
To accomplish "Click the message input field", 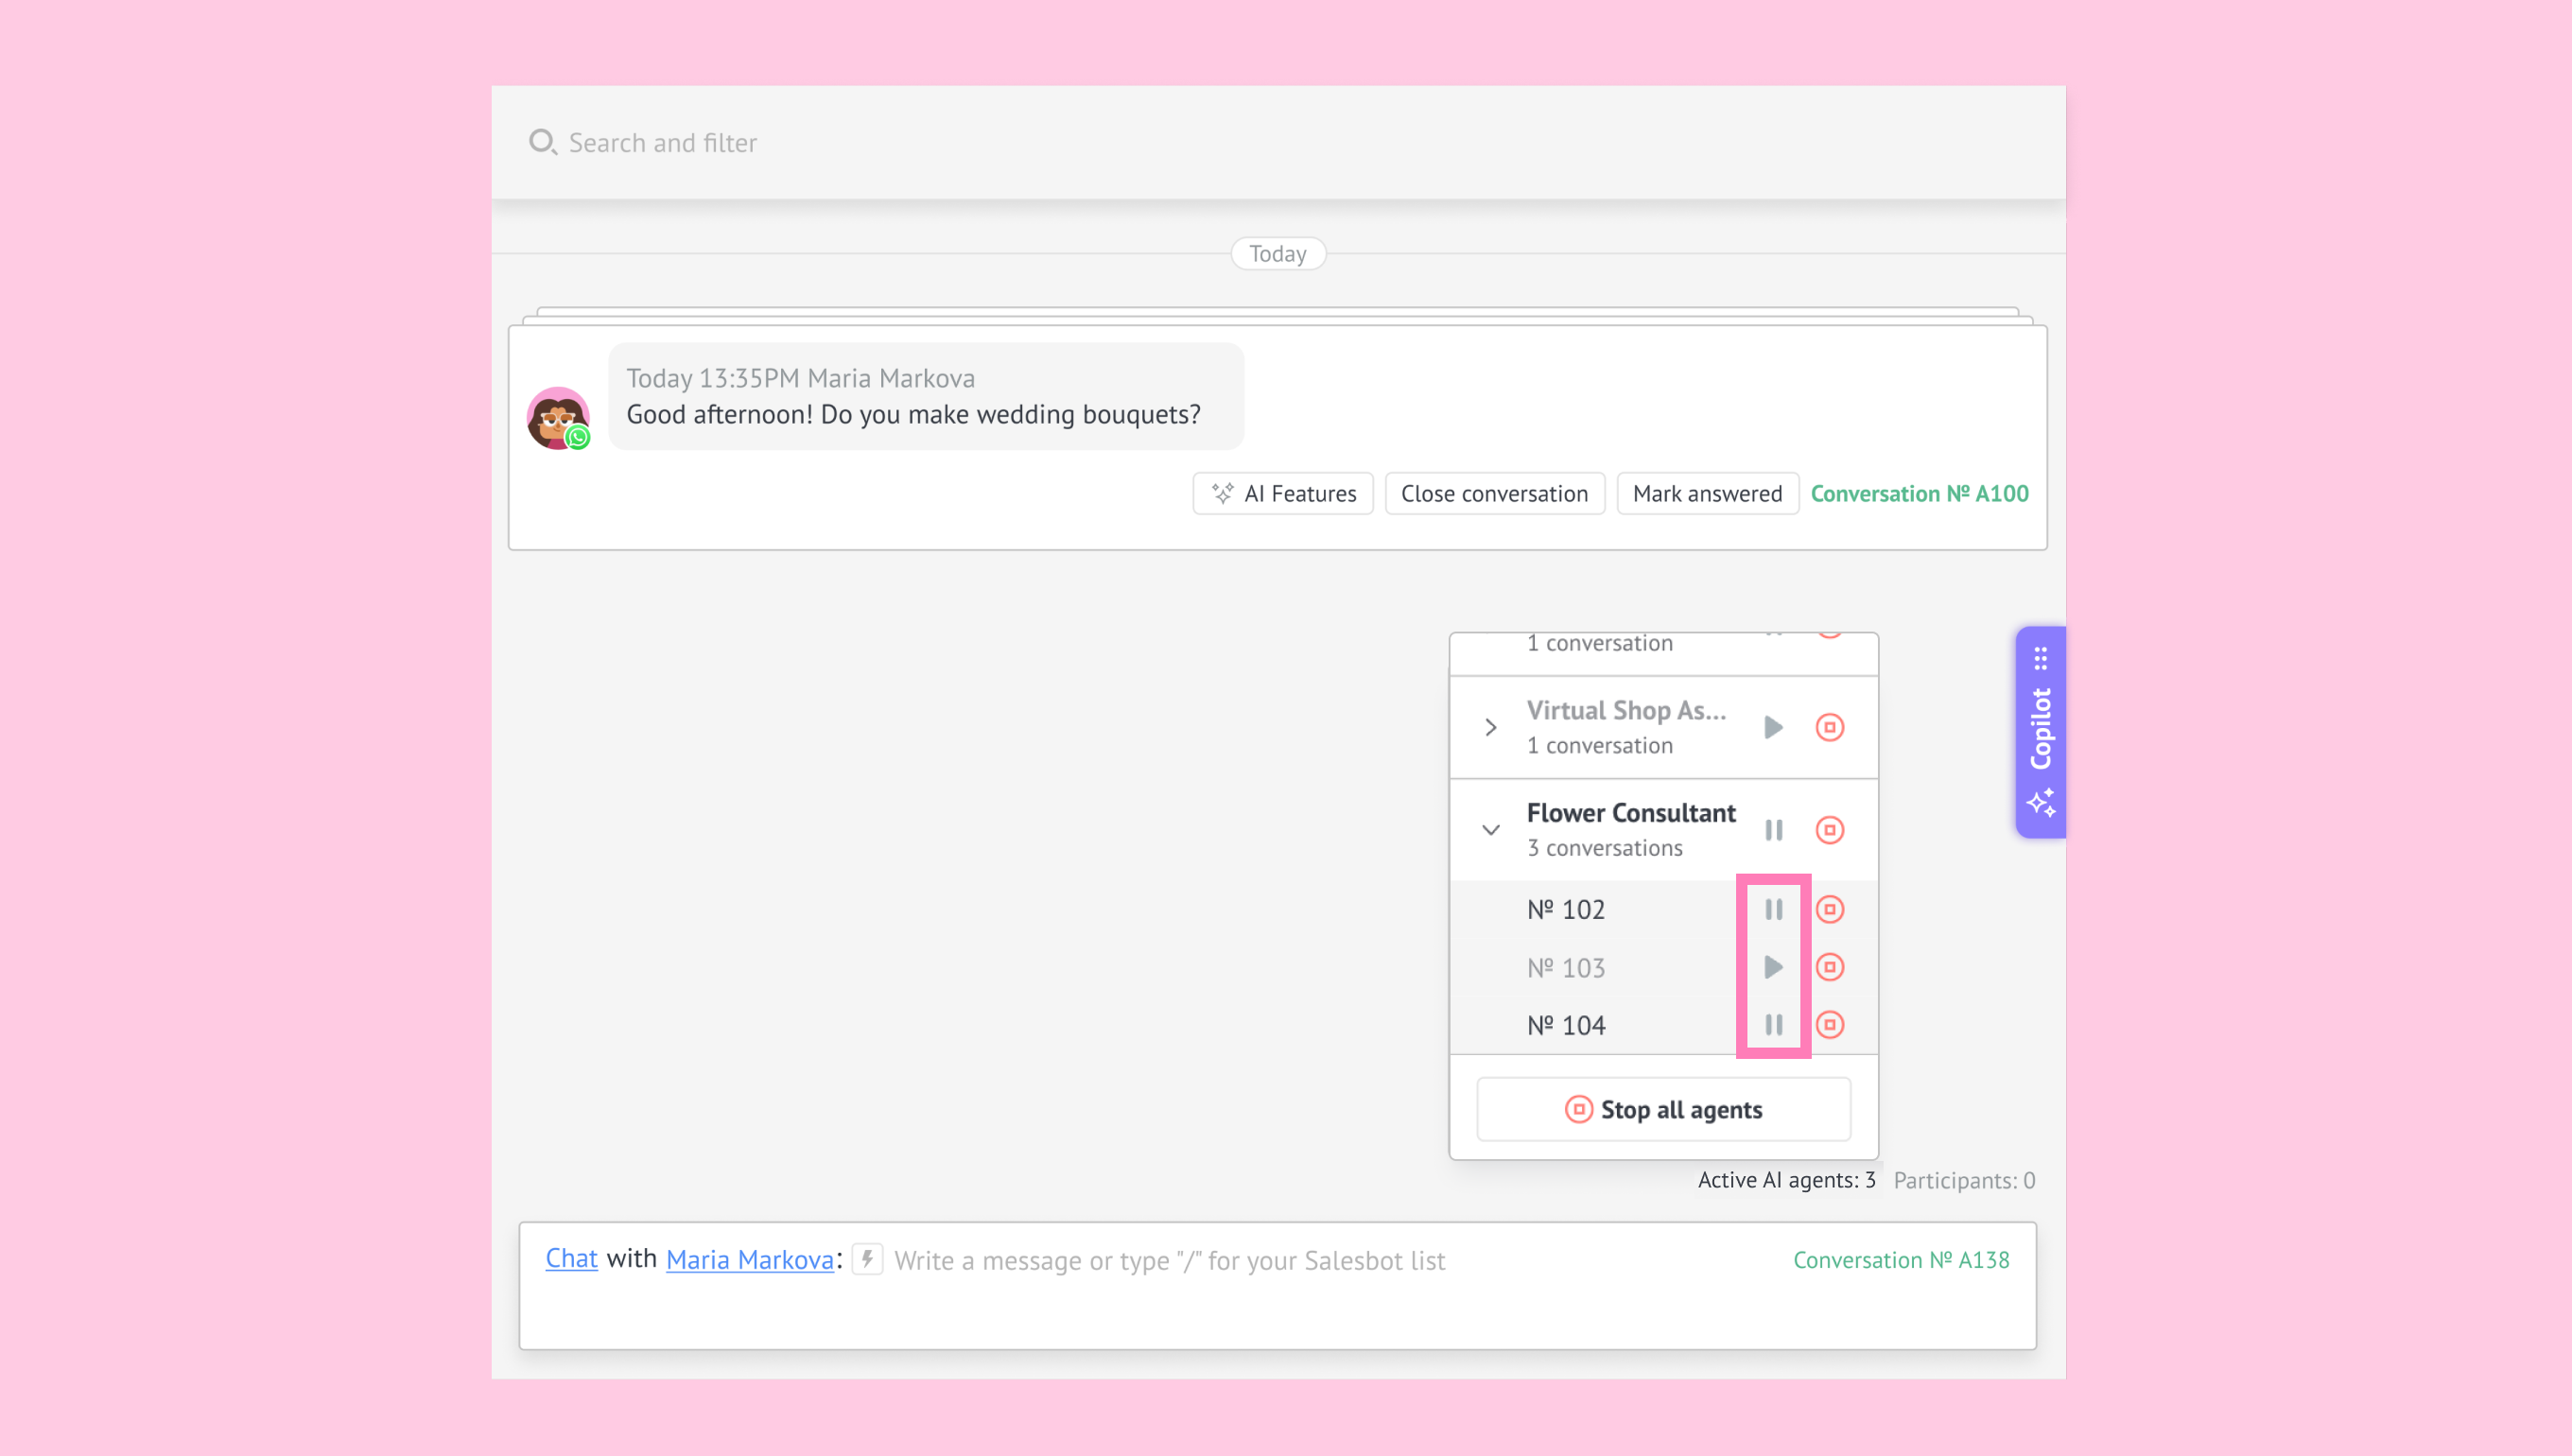I will pyautogui.click(x=1169, y=1260).
